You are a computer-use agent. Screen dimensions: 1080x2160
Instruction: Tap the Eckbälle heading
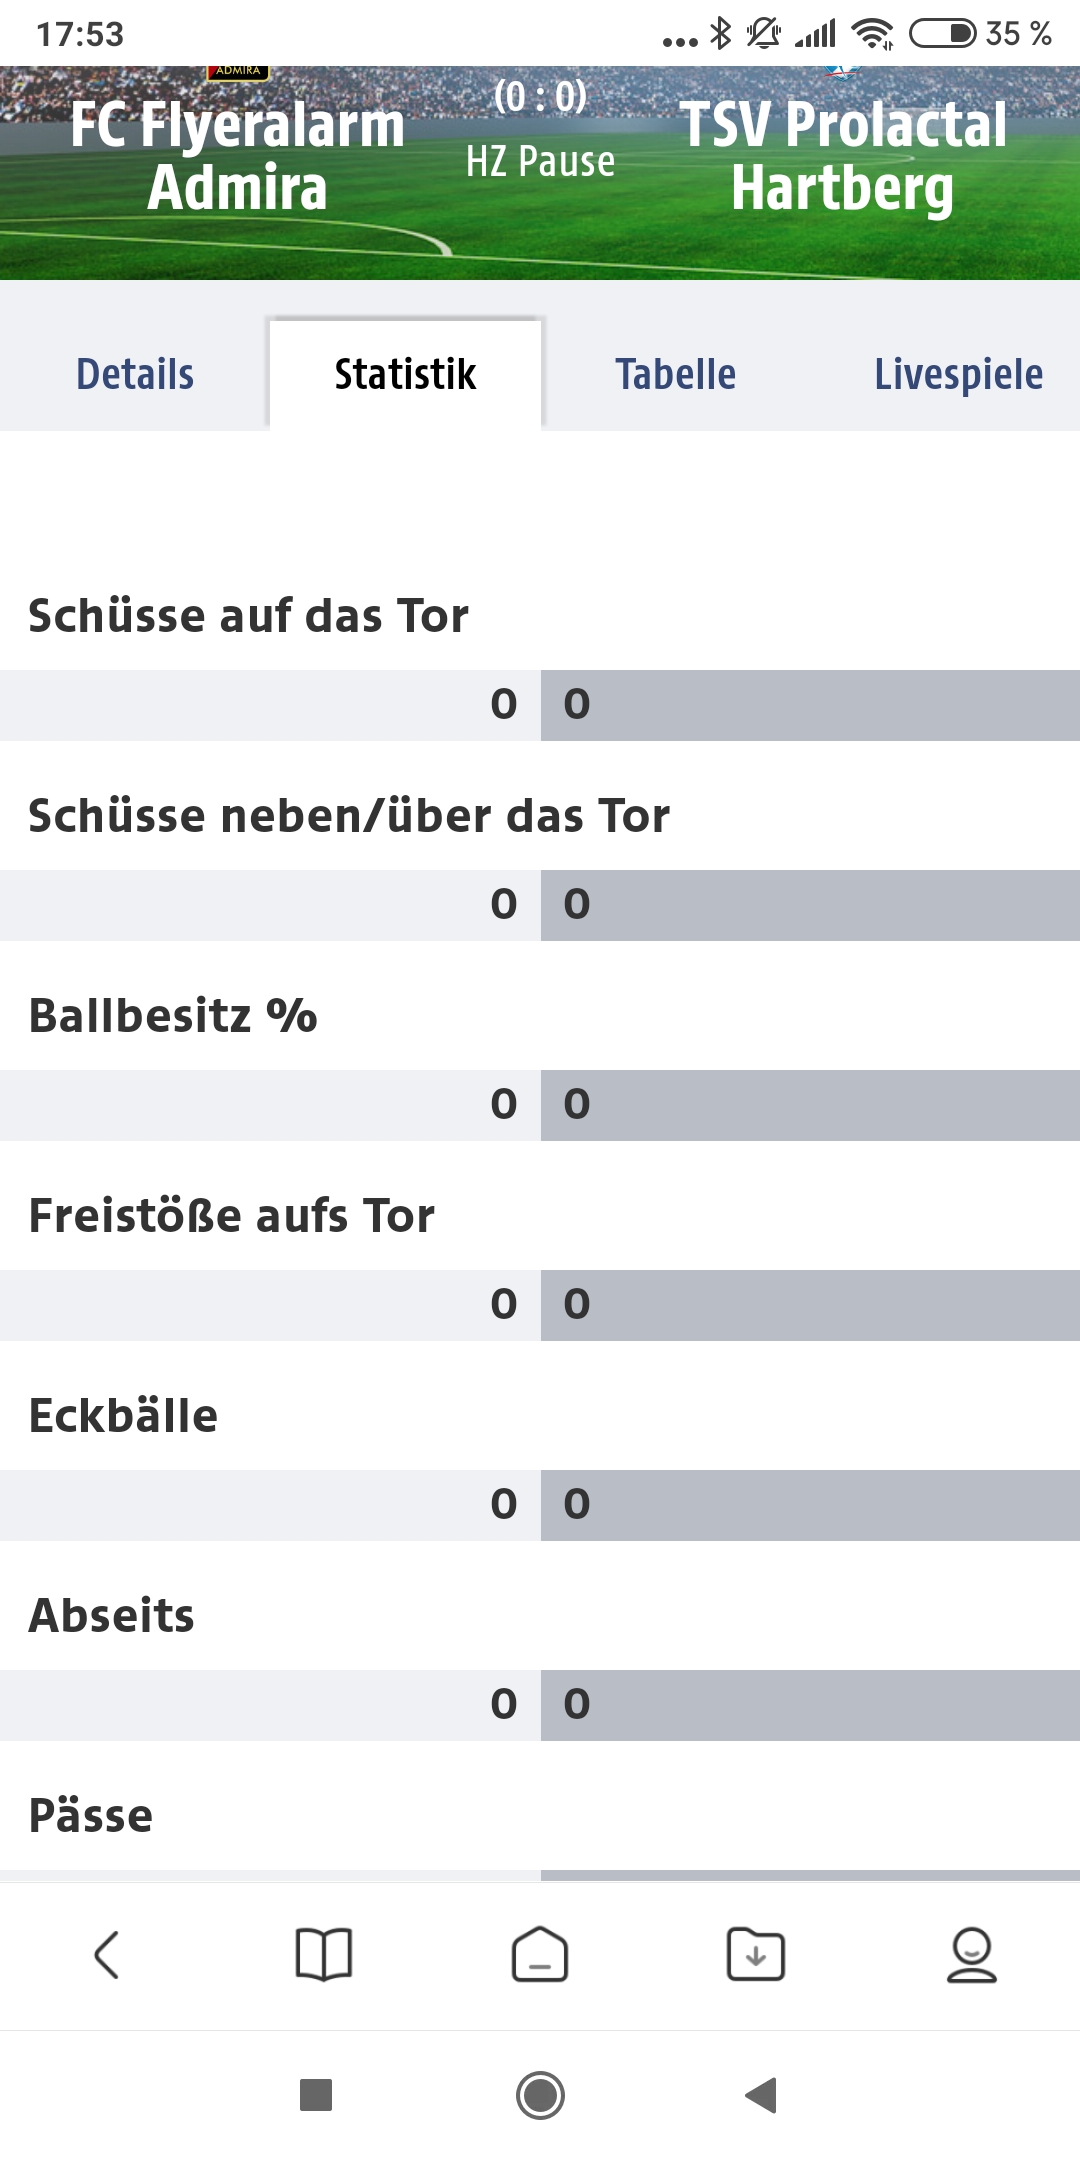123,1416
